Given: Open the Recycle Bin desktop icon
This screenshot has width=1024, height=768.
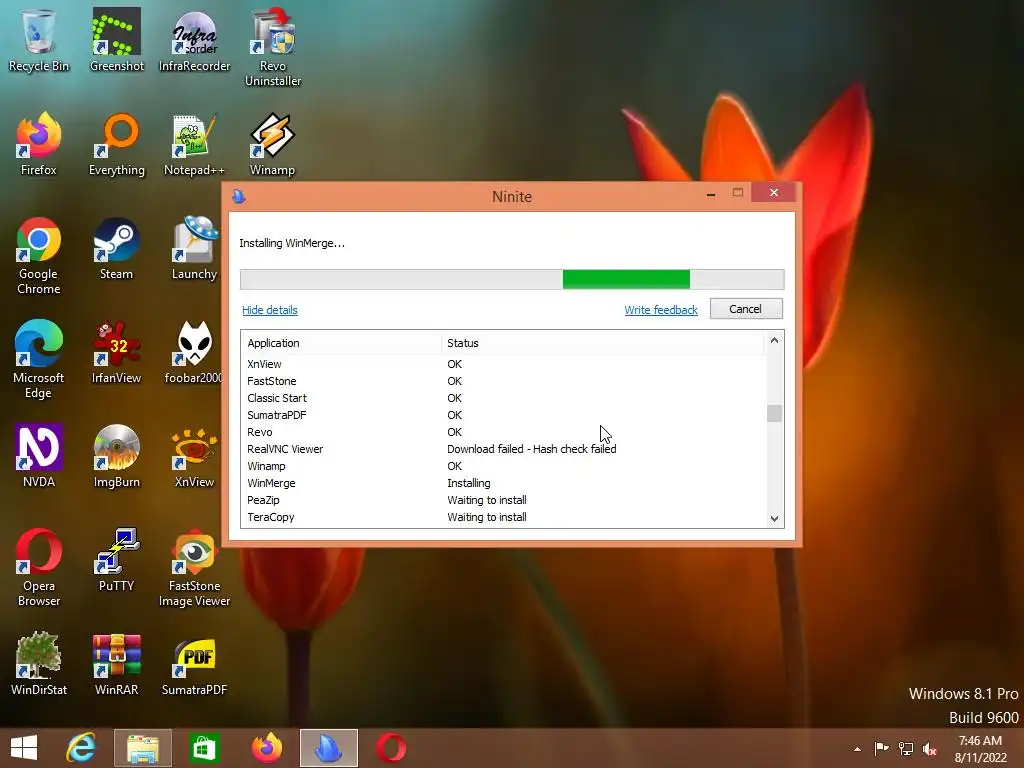Looking at the screenshot, I should (39, 39).
